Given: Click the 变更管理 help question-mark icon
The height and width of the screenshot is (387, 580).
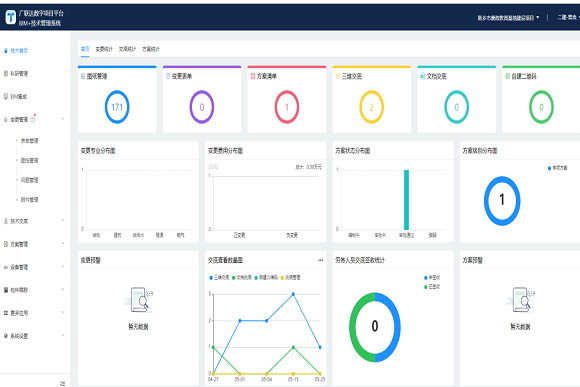Looking at the screenshot, I should pos(33,120).
